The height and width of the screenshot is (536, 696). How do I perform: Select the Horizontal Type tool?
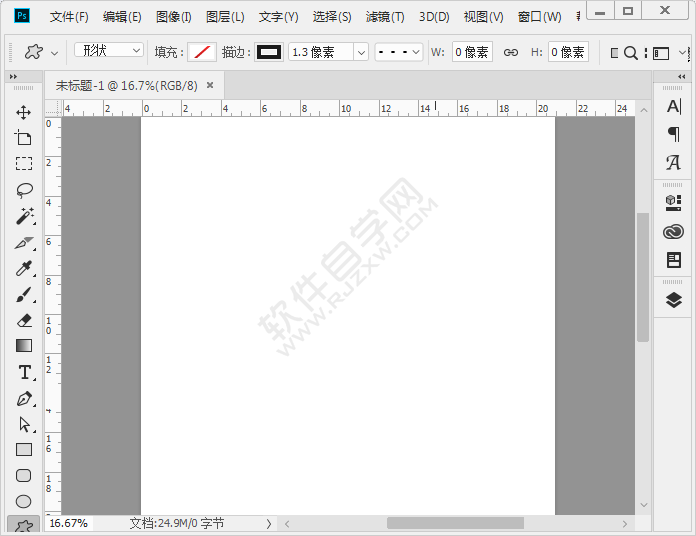pos(24,372)
